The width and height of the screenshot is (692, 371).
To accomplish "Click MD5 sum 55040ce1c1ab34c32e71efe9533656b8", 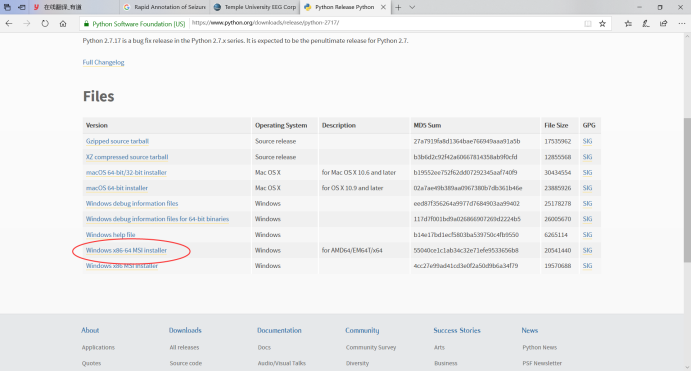I will [466, 250].
